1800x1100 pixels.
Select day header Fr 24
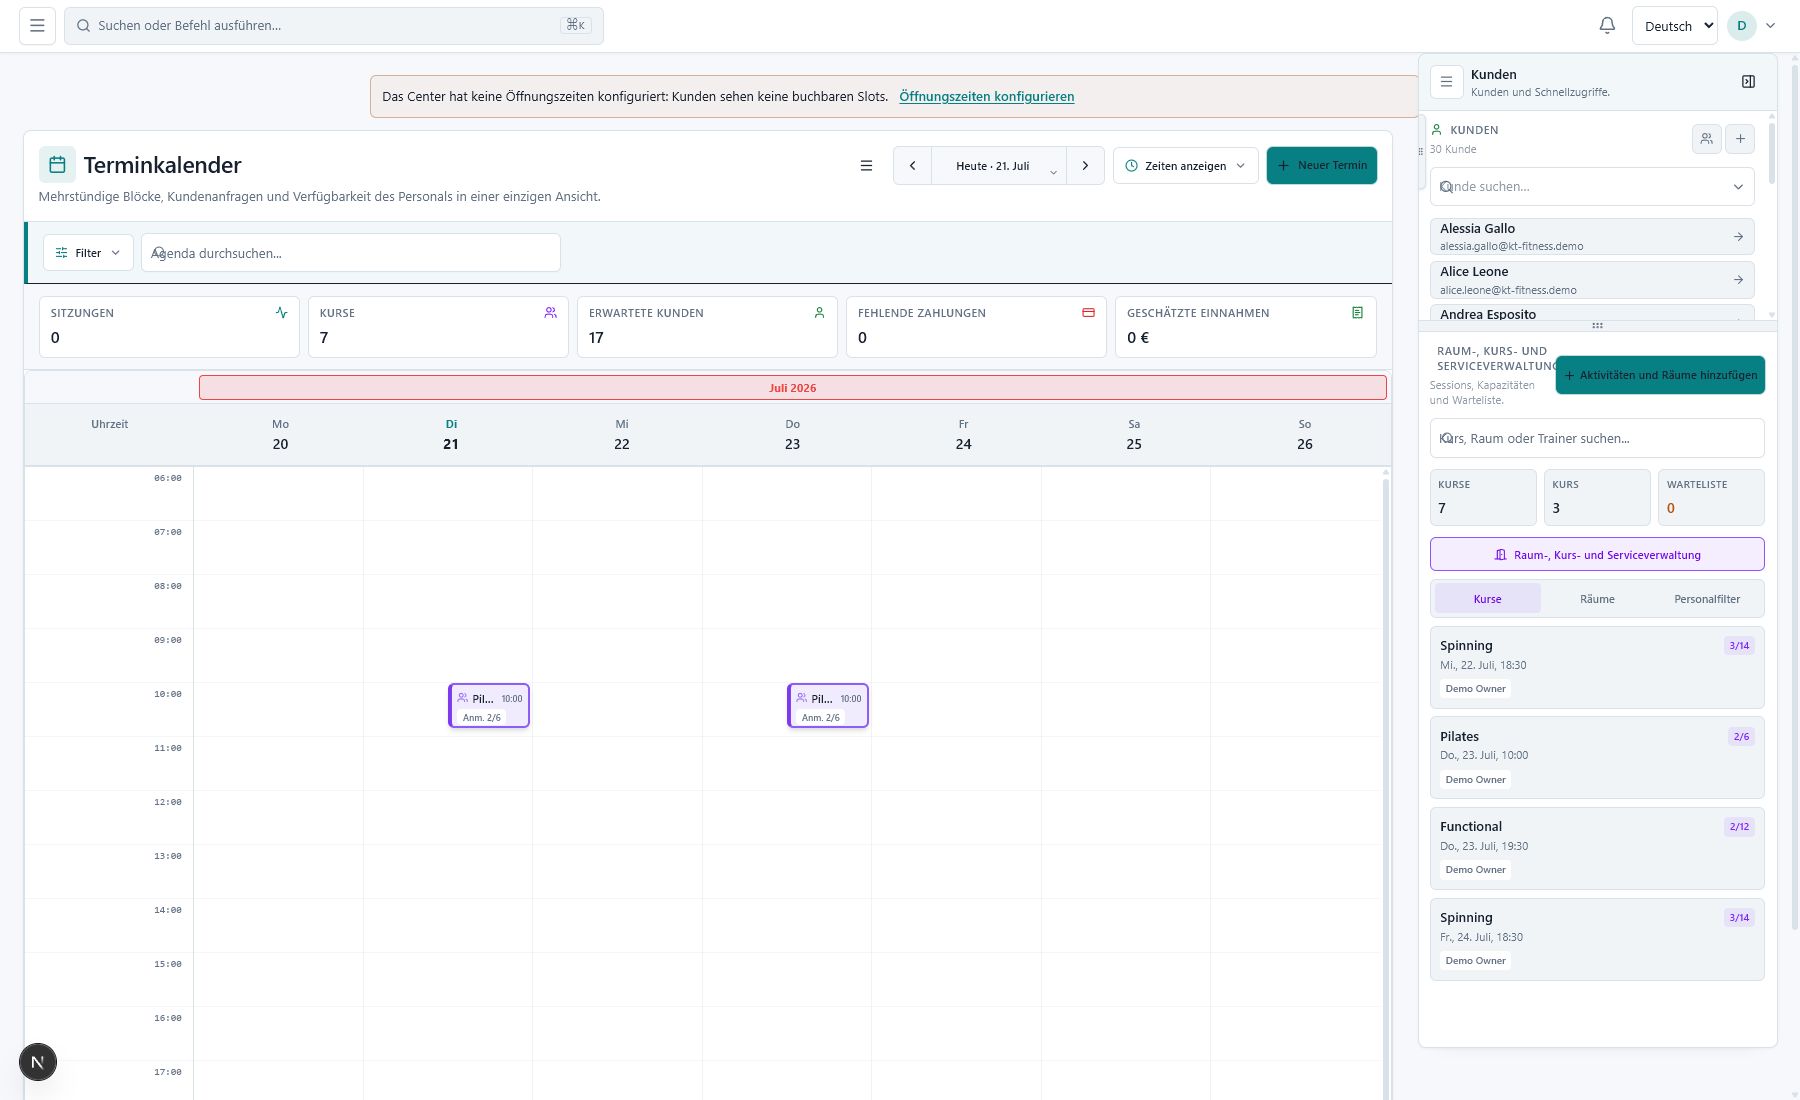(963, 435)
